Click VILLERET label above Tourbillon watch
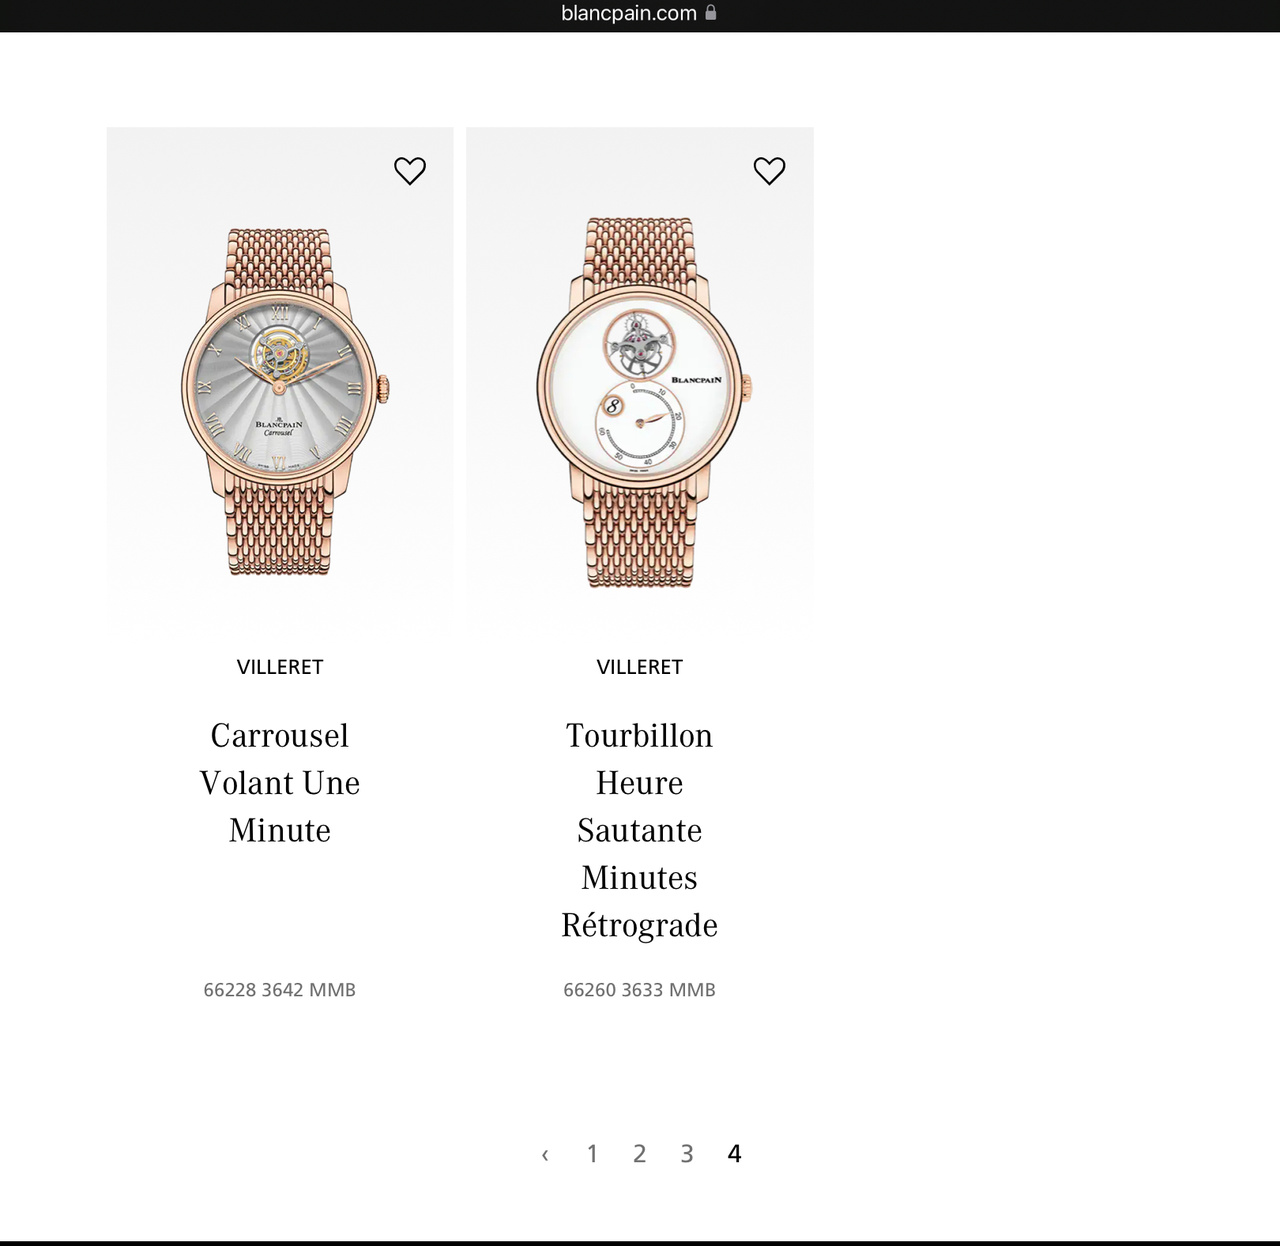This screenshot has height=1246, width=1280. point(640,667)
